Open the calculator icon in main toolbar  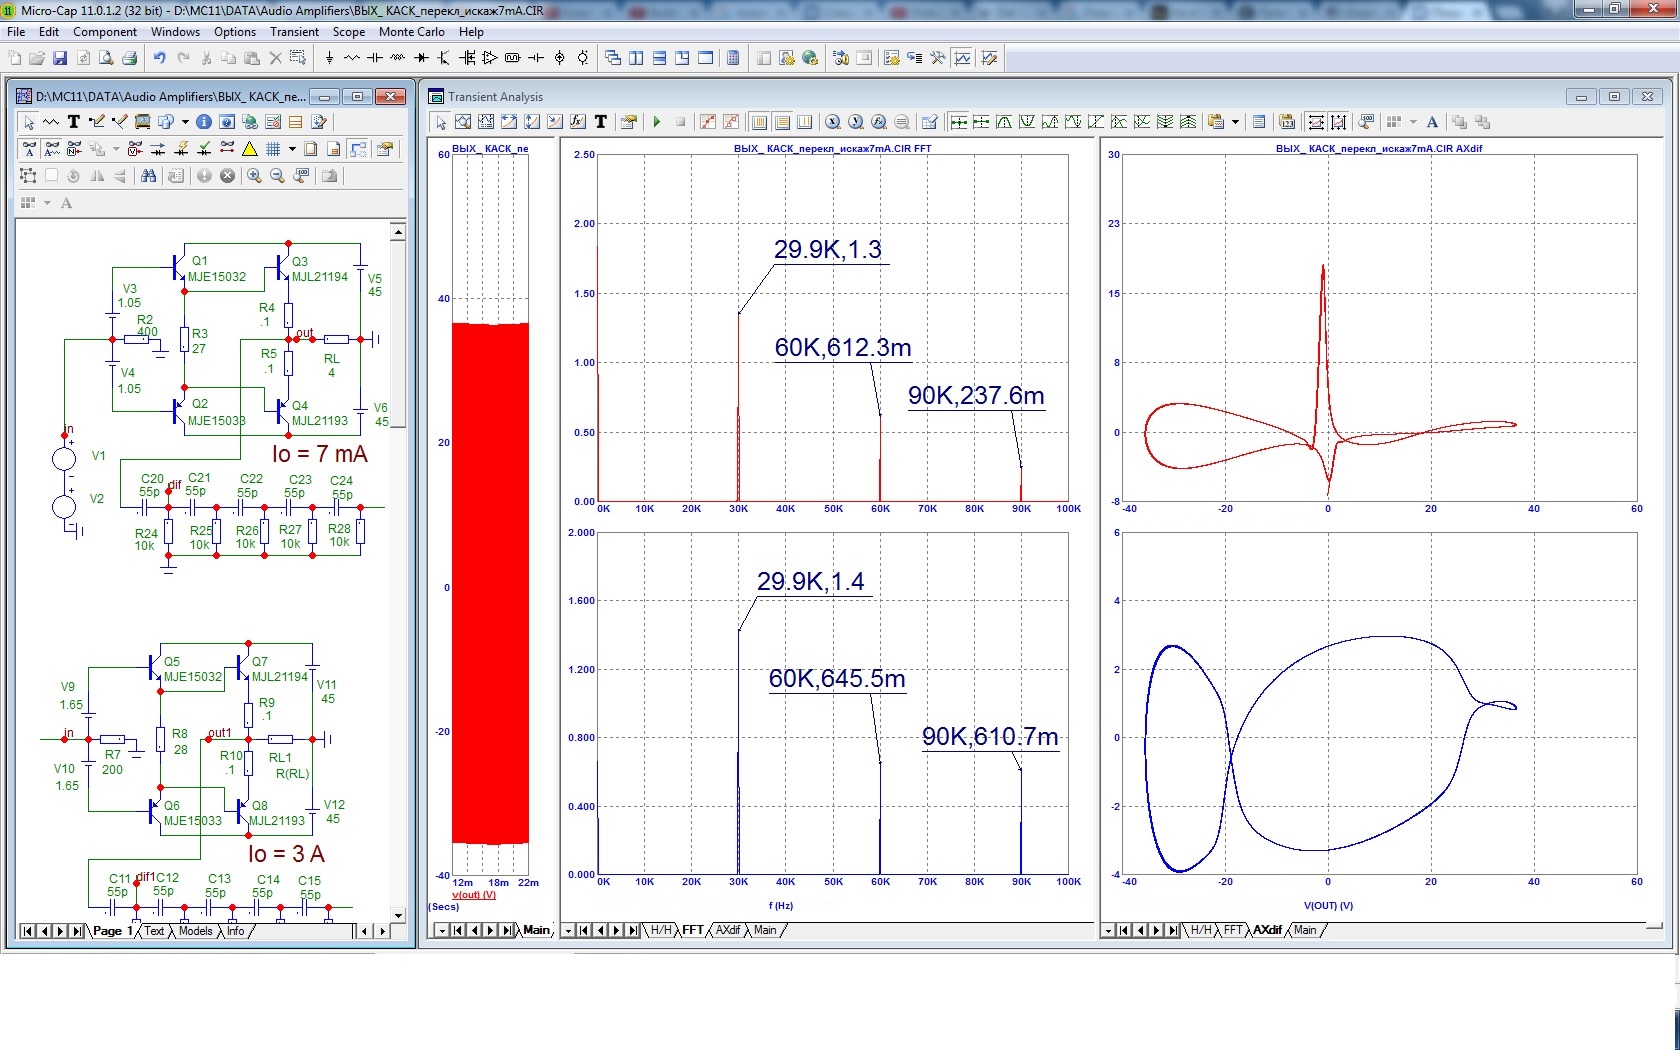pyautogui.click(x=733, y=58)
